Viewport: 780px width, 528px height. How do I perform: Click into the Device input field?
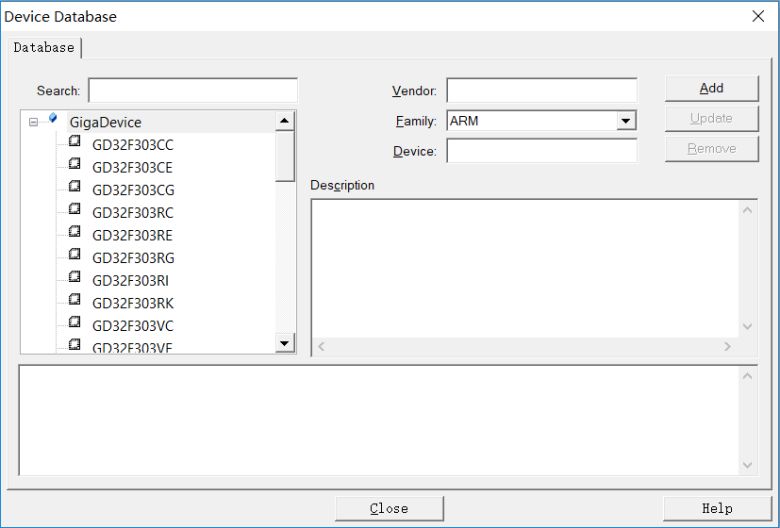point(542,151)
